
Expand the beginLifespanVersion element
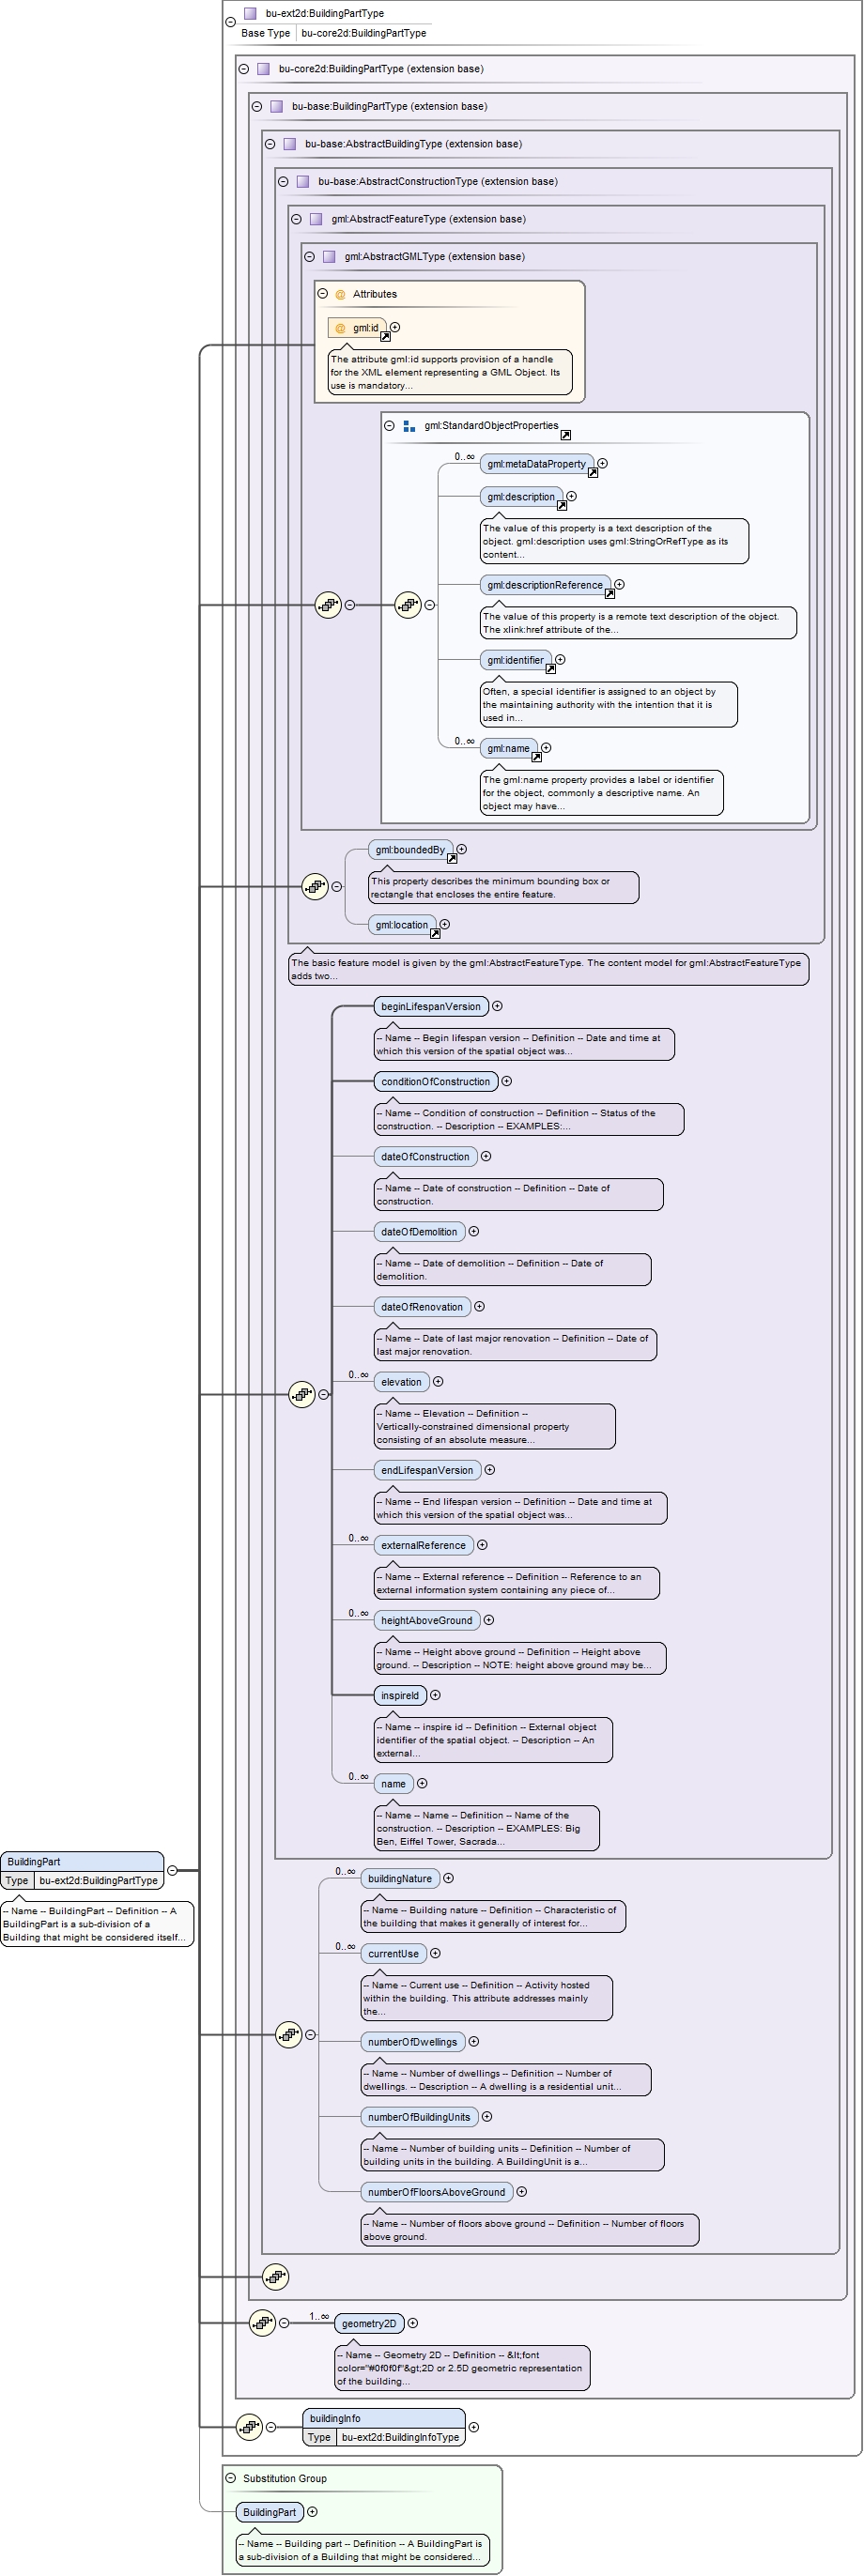point(497,1006)
